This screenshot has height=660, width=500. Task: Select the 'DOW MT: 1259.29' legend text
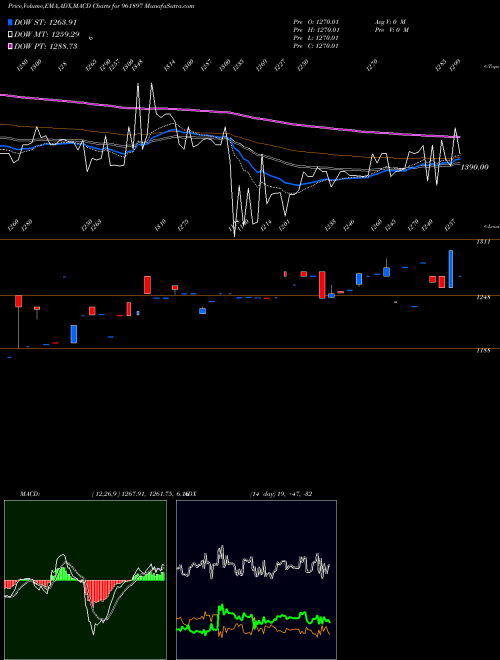point(46,35)
